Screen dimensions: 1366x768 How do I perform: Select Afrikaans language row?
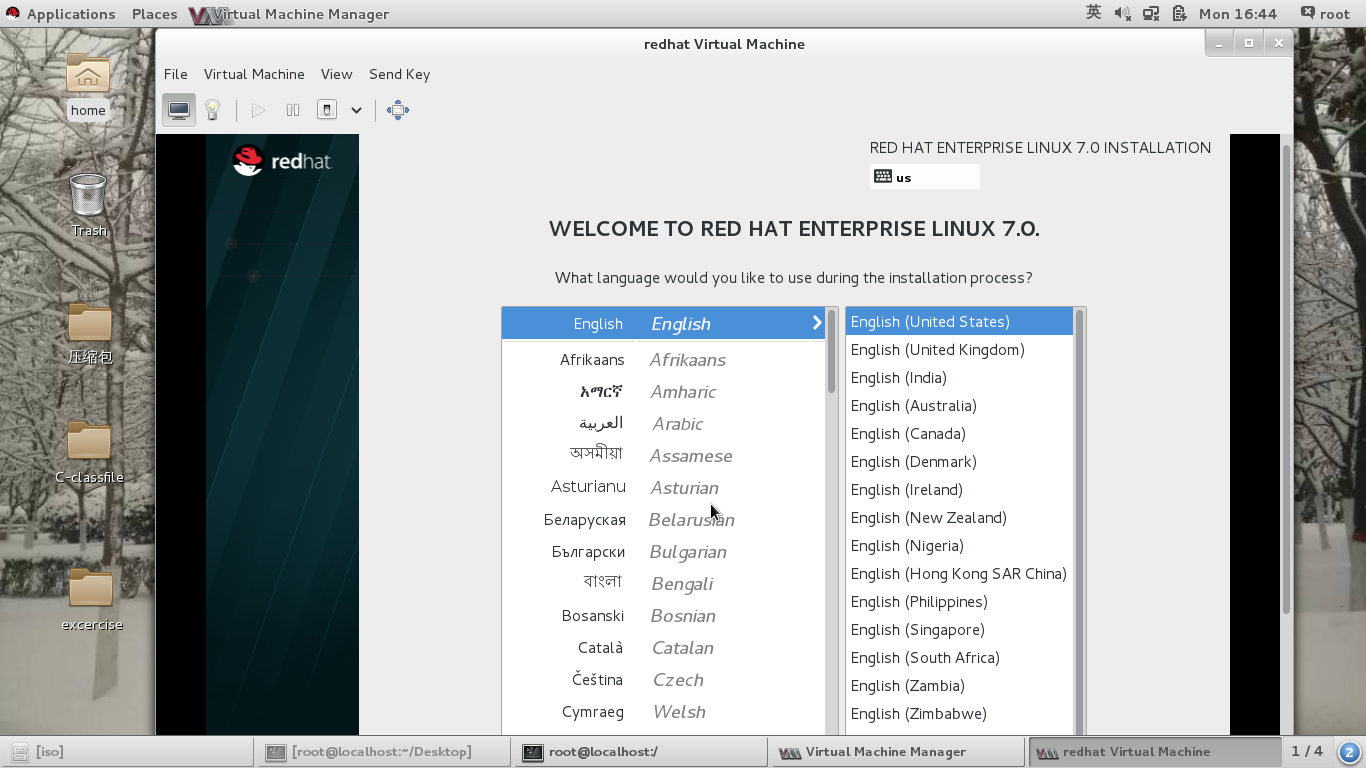[663, 360]
